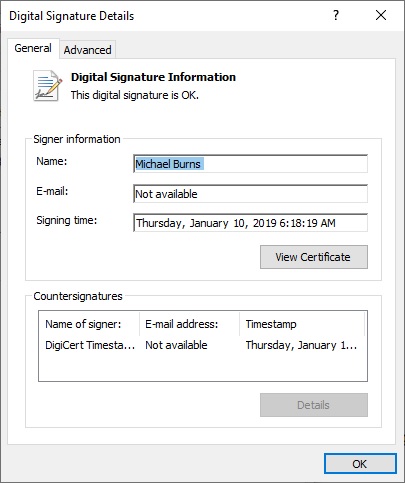Click the disabled Details button
This screenshot has width=405, height=483.
click(x=314, y=405)
